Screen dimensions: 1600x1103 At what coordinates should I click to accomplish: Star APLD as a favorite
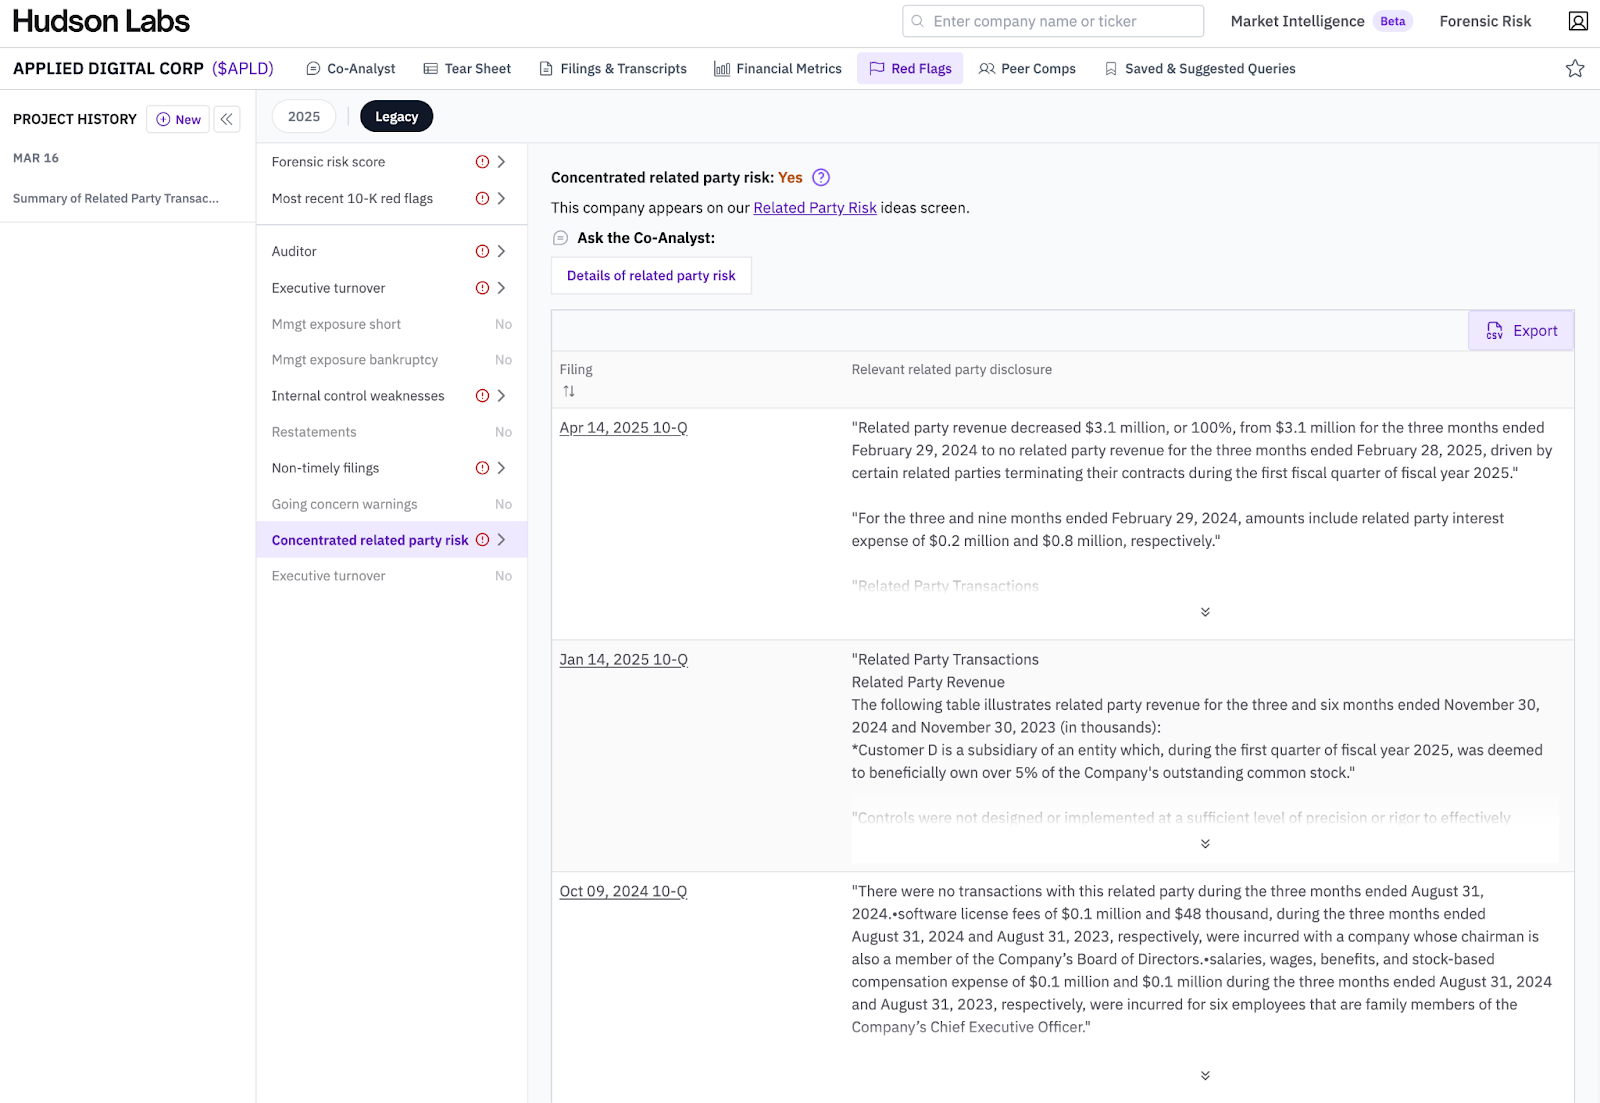point(1575,69)
